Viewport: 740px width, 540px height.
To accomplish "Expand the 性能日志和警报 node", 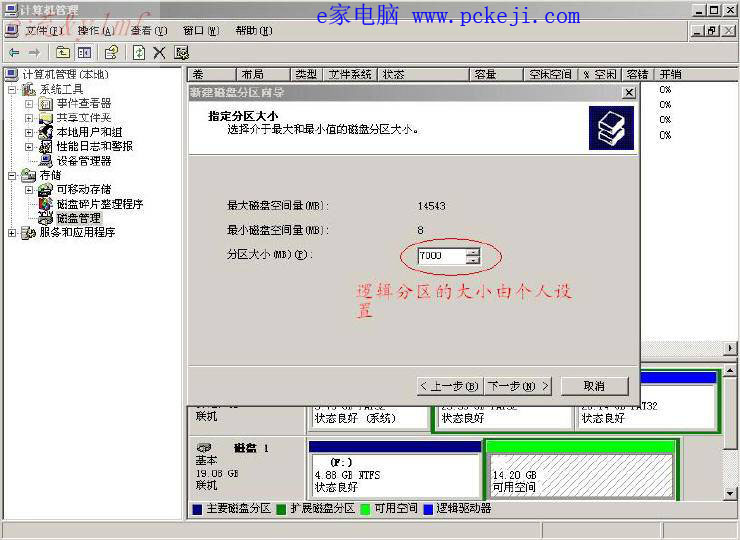I will coord(29,146).
